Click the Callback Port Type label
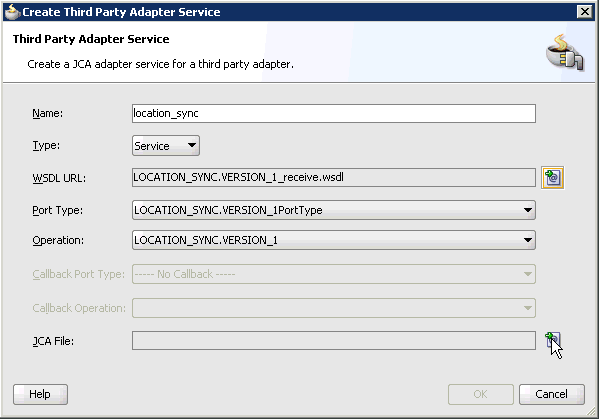This screenshot has height=419, width=599. [x=78, y=274]
